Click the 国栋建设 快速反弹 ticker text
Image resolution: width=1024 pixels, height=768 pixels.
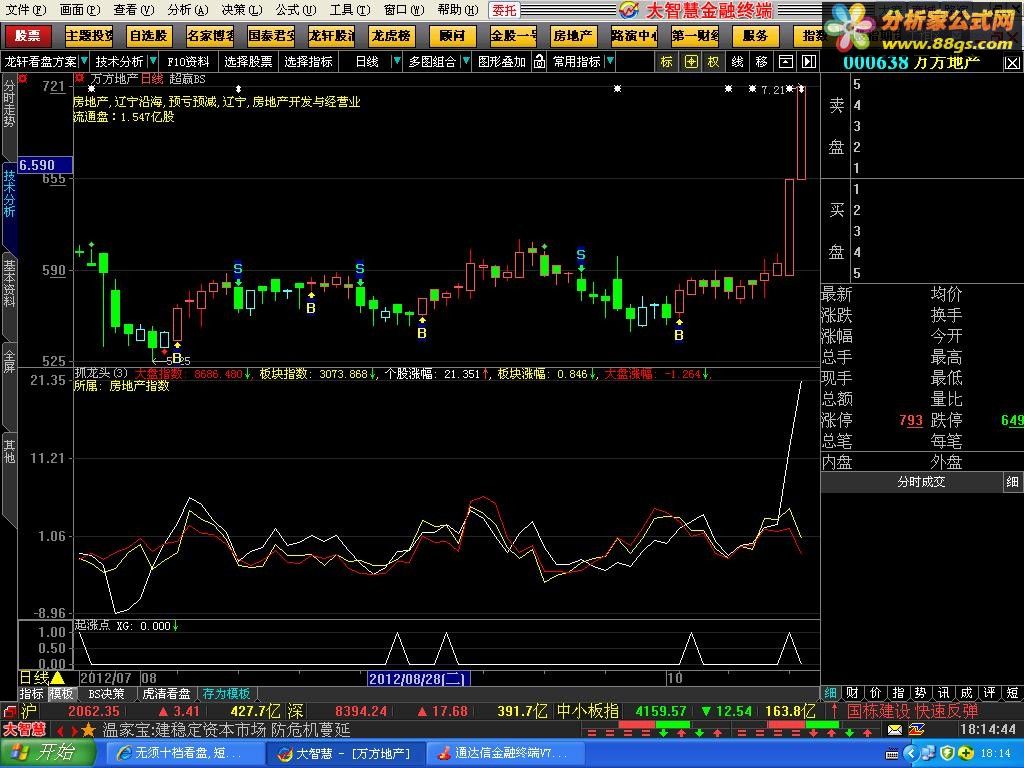(913, 711)
